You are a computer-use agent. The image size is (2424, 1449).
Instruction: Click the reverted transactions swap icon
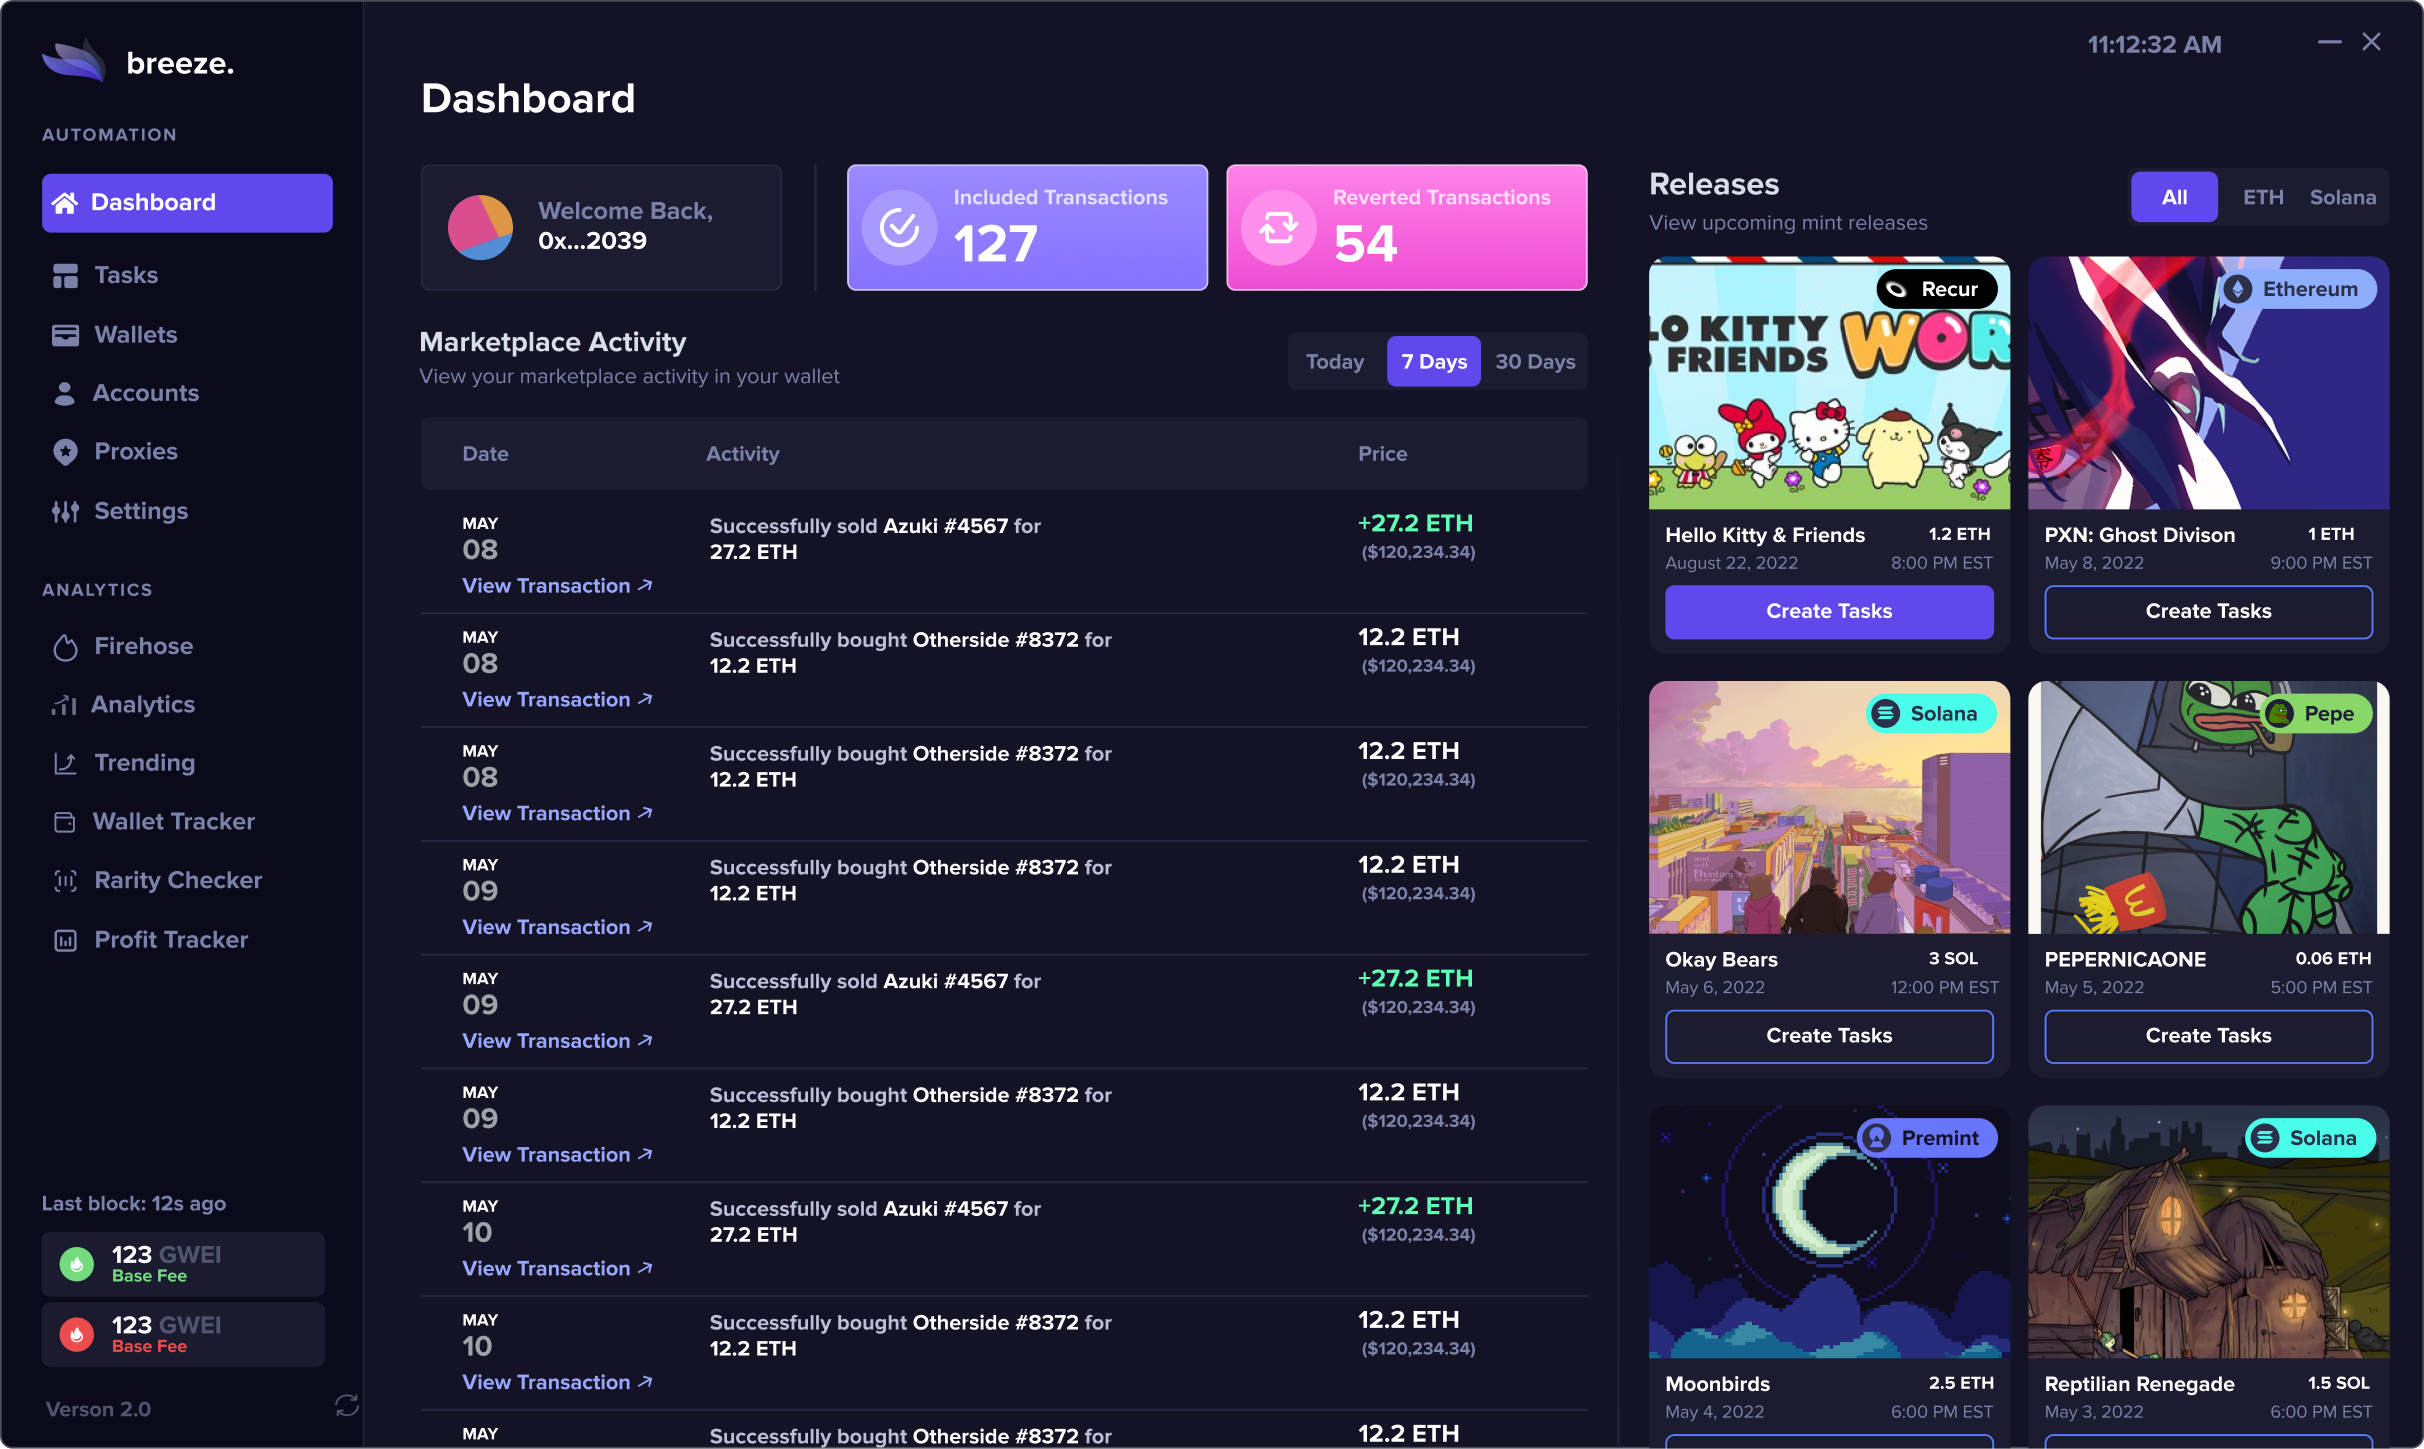tap(1278, 228)
